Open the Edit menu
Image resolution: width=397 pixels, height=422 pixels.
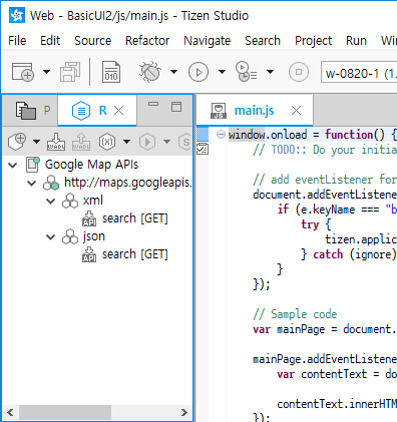coord(50,41)
